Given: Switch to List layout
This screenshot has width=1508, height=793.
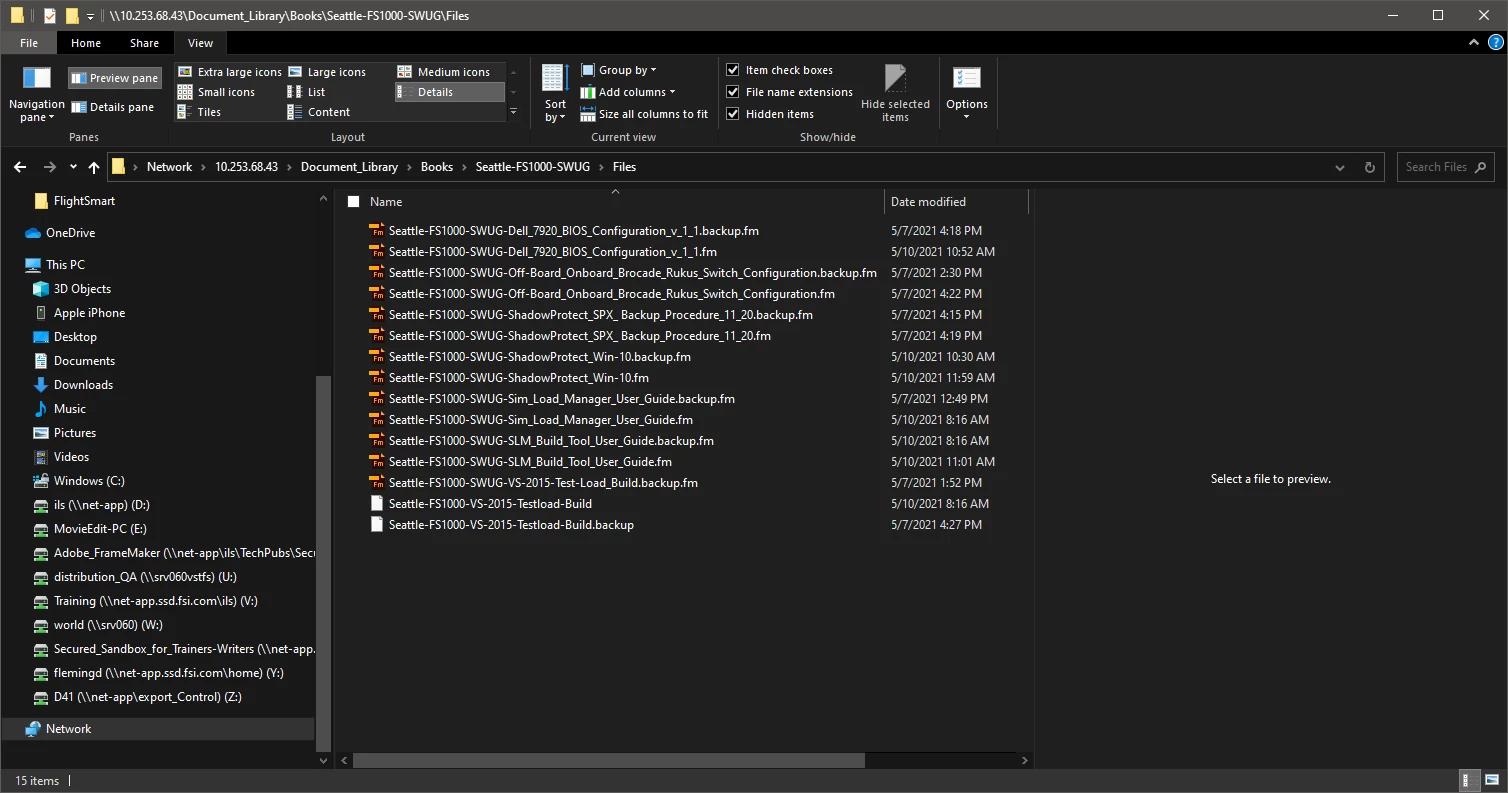Looking at the screenshot, I should tap(307, 92).
